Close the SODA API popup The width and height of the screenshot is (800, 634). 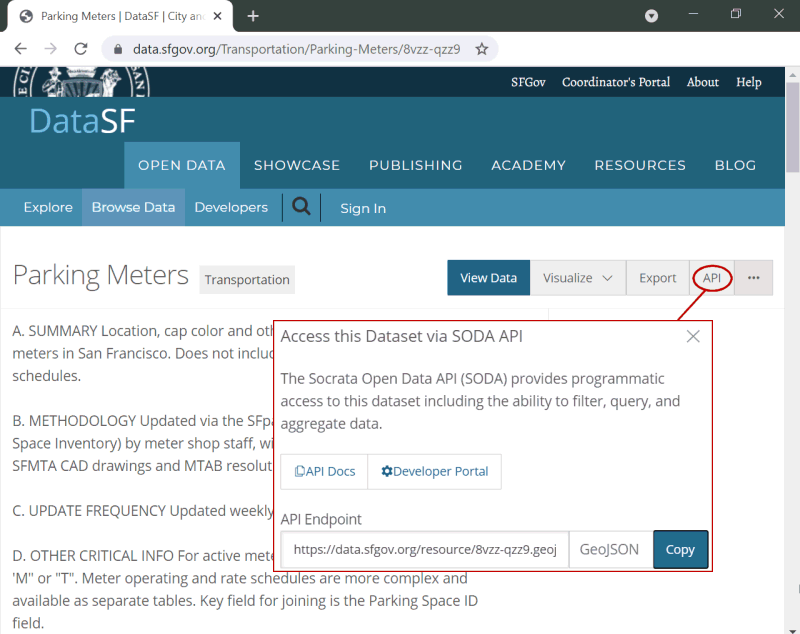pyautogui.click(x=693, y=337)
